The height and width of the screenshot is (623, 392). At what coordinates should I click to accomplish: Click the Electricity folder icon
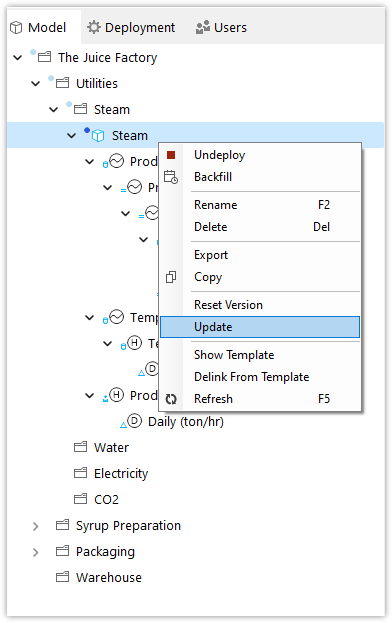pyautogui.click(x=80, y=473)
